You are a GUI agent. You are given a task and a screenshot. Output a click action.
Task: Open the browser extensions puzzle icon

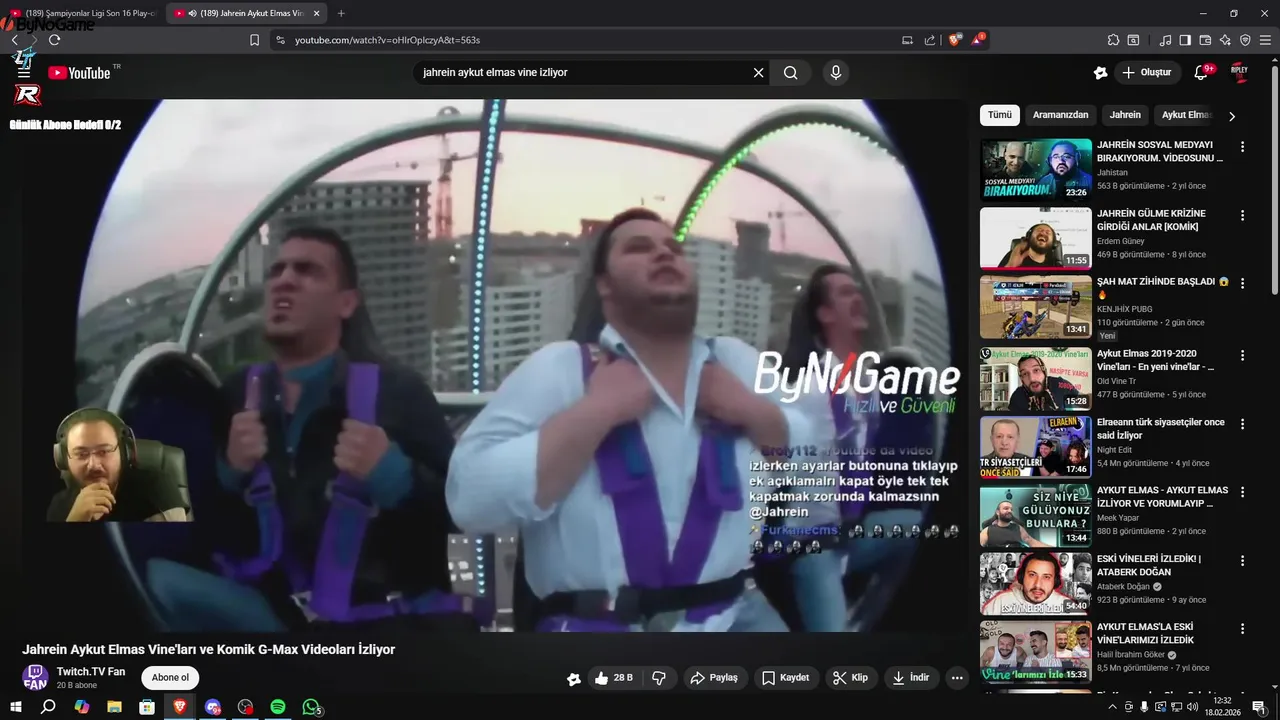1113,40
